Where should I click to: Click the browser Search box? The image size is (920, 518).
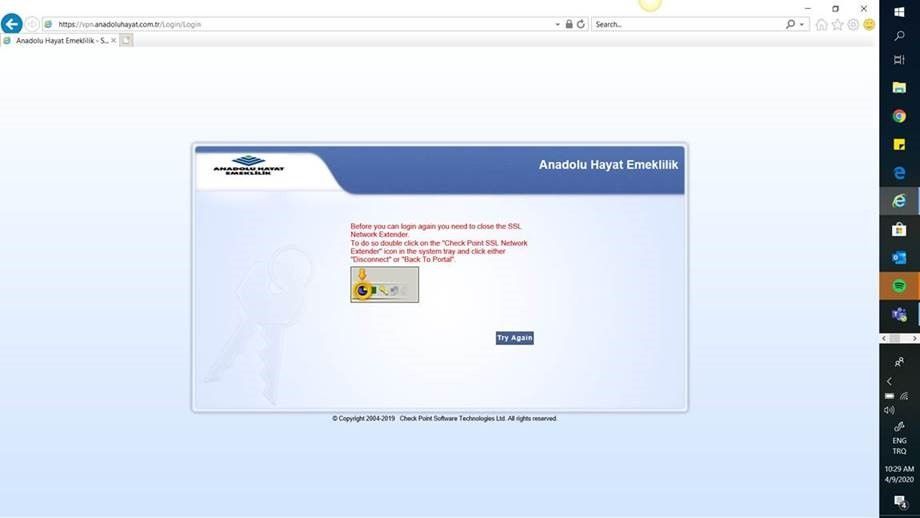tap(688, 24)
